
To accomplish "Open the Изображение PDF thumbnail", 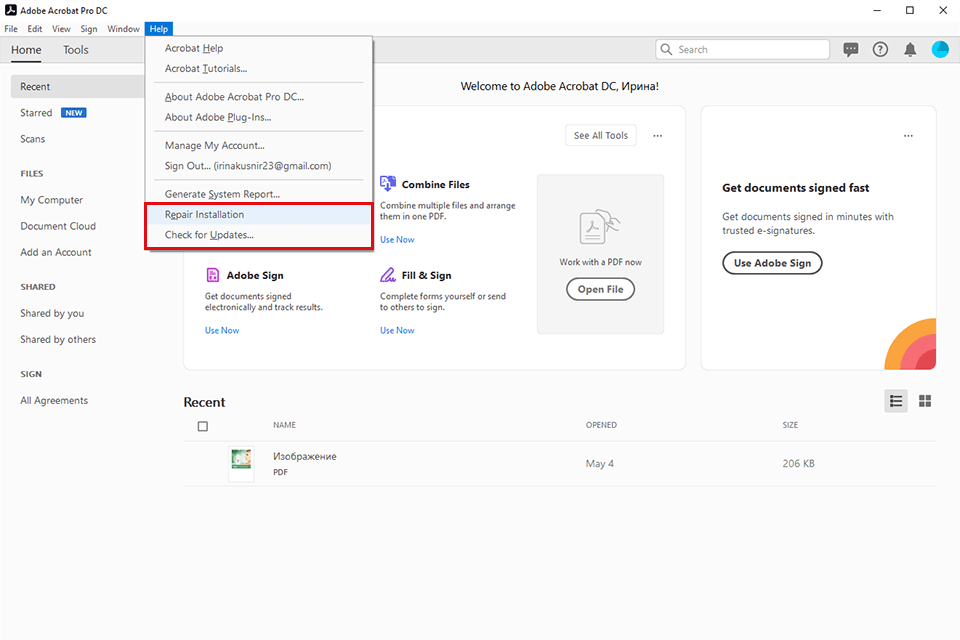I will 241,463.
